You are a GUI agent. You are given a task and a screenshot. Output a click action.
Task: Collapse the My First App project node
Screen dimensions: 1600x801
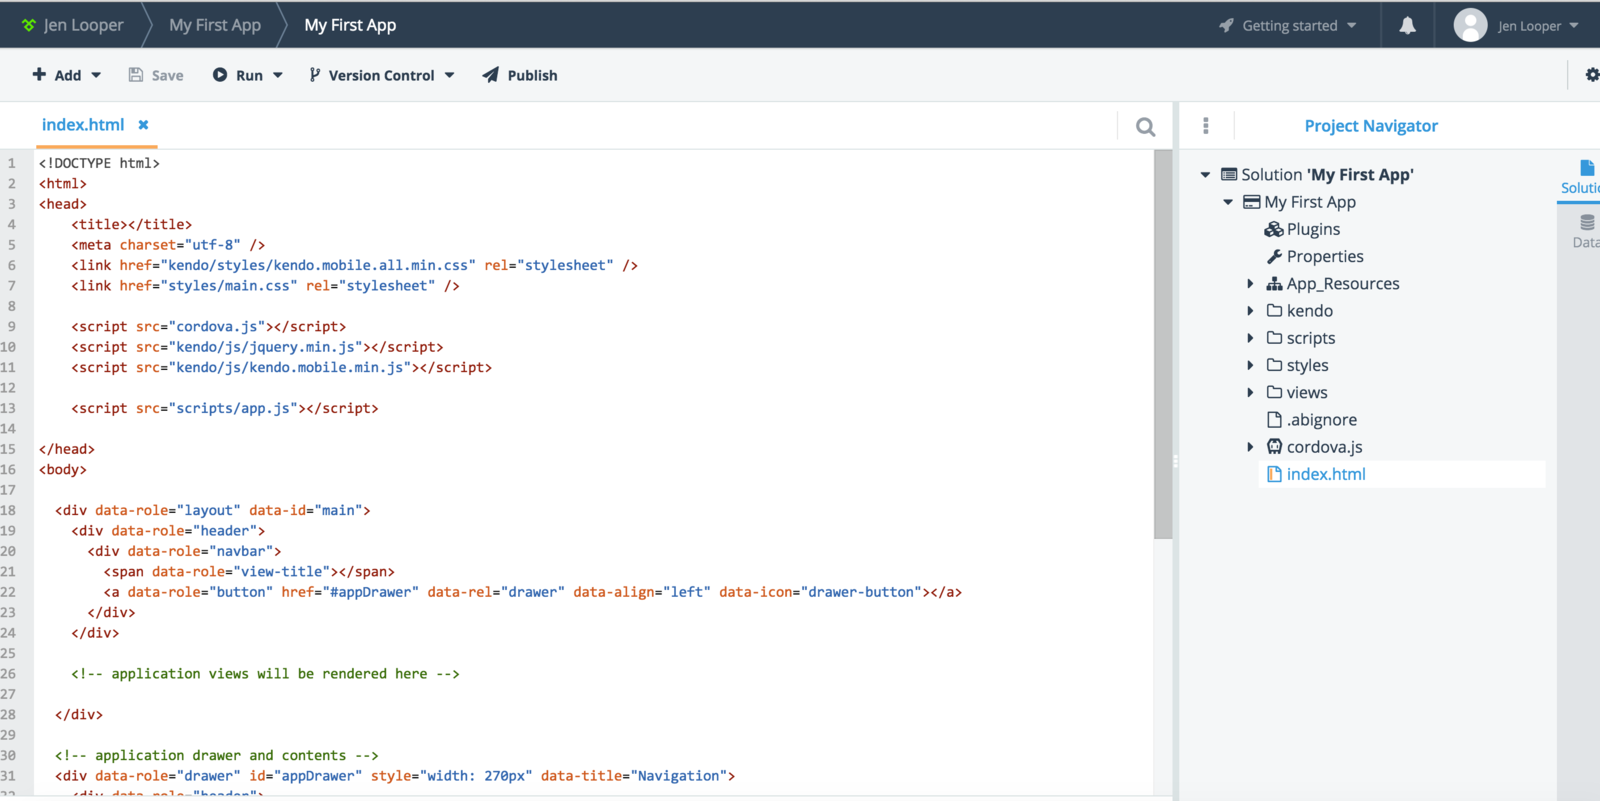point(1228,202)
